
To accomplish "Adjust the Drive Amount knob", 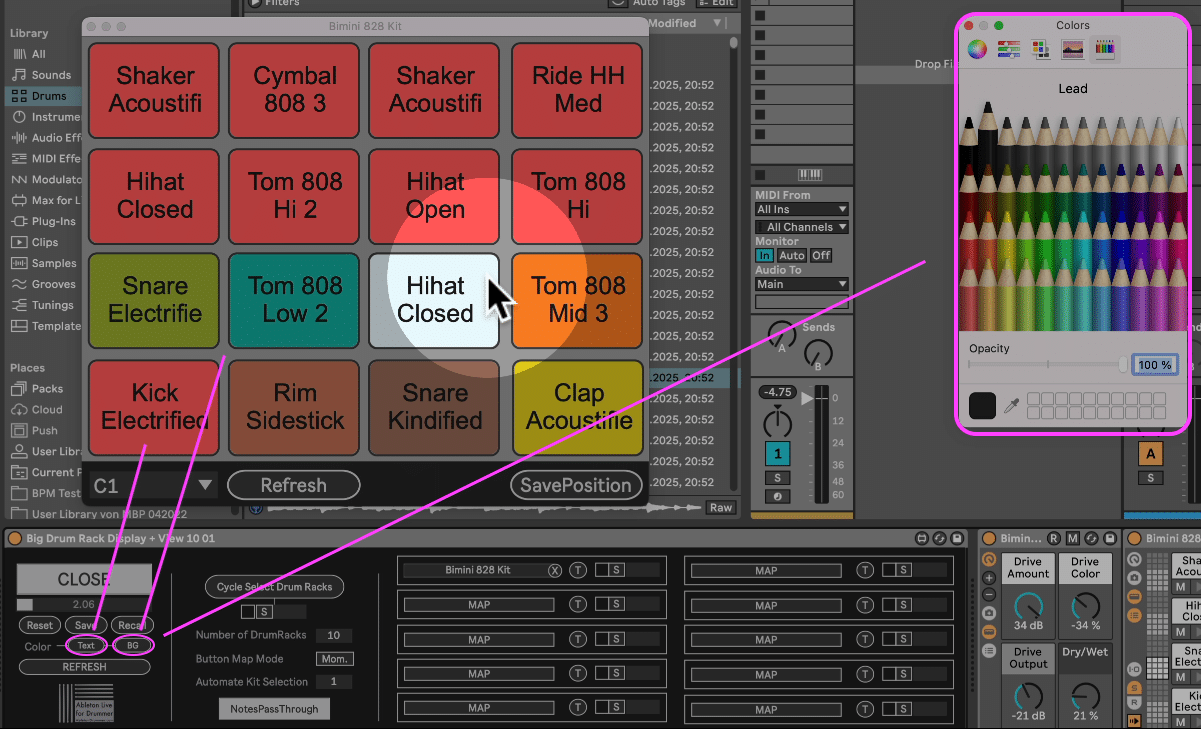I will coord(1028,606).
